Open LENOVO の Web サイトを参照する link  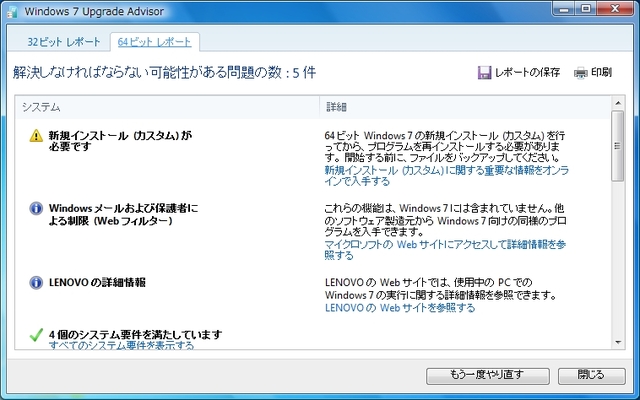[x=400, y=308]
